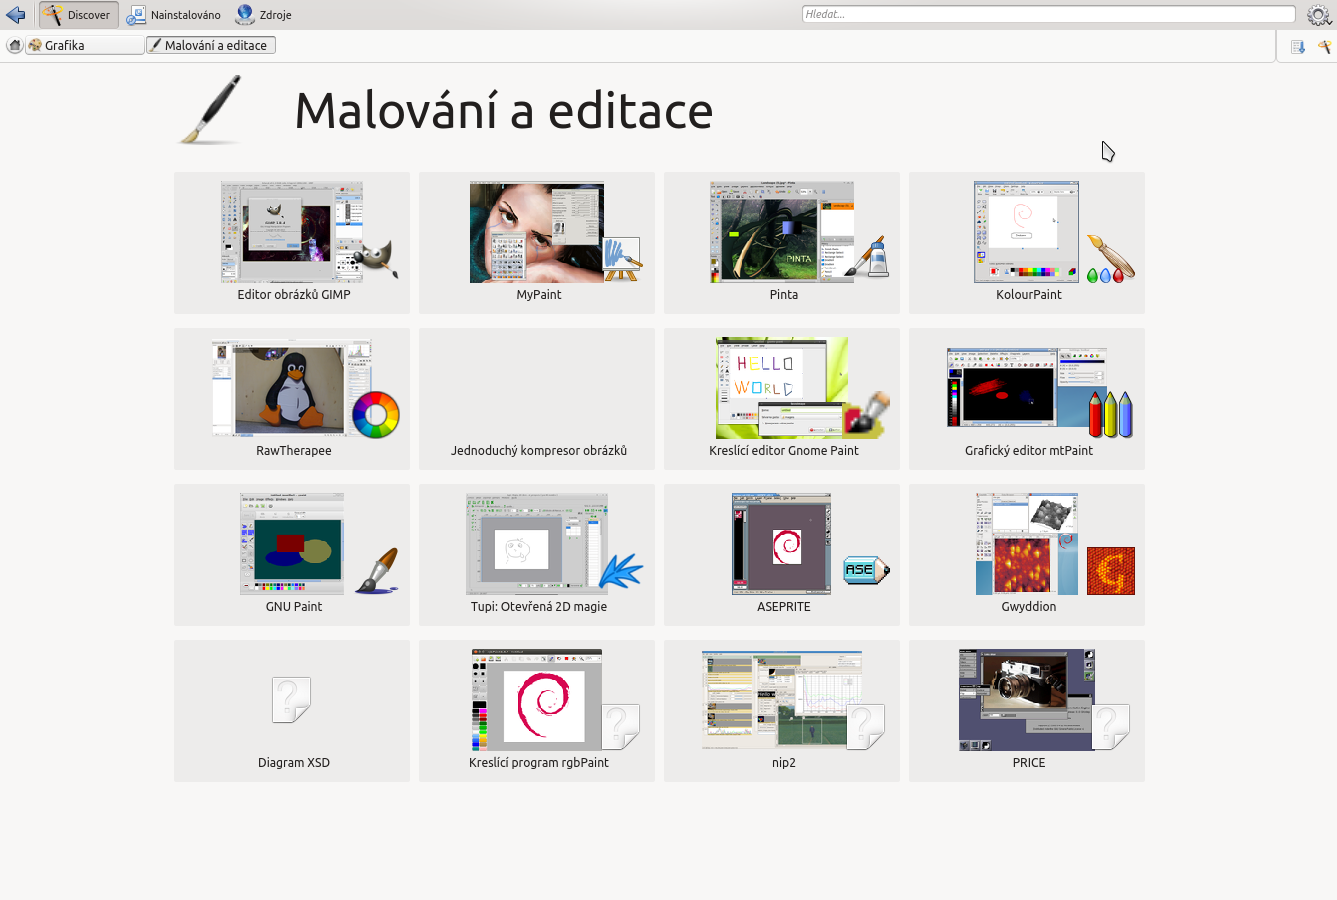
Task: Open the settings gear dropdown menu
Action: (1320, 15)
